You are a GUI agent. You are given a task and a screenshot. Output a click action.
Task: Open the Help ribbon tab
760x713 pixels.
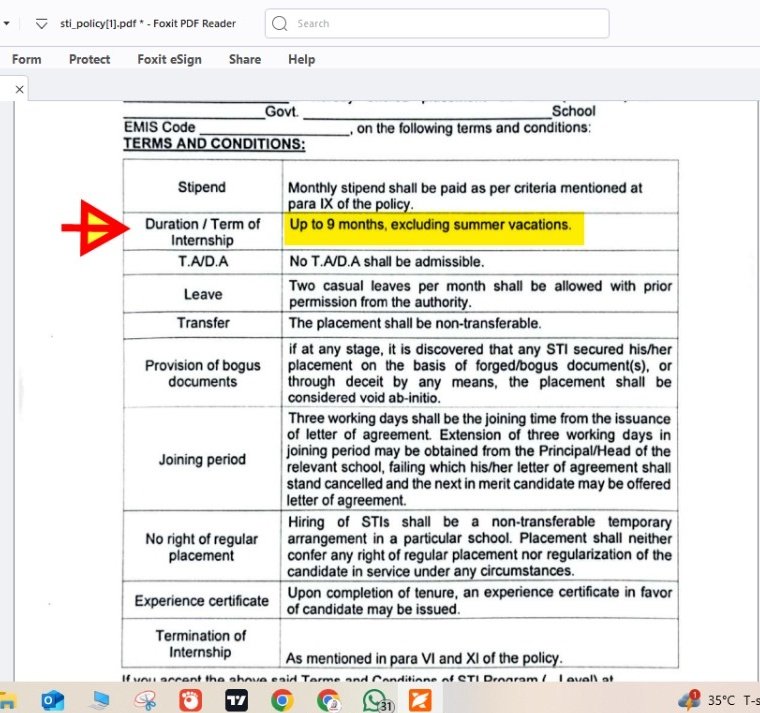point(301,59)
